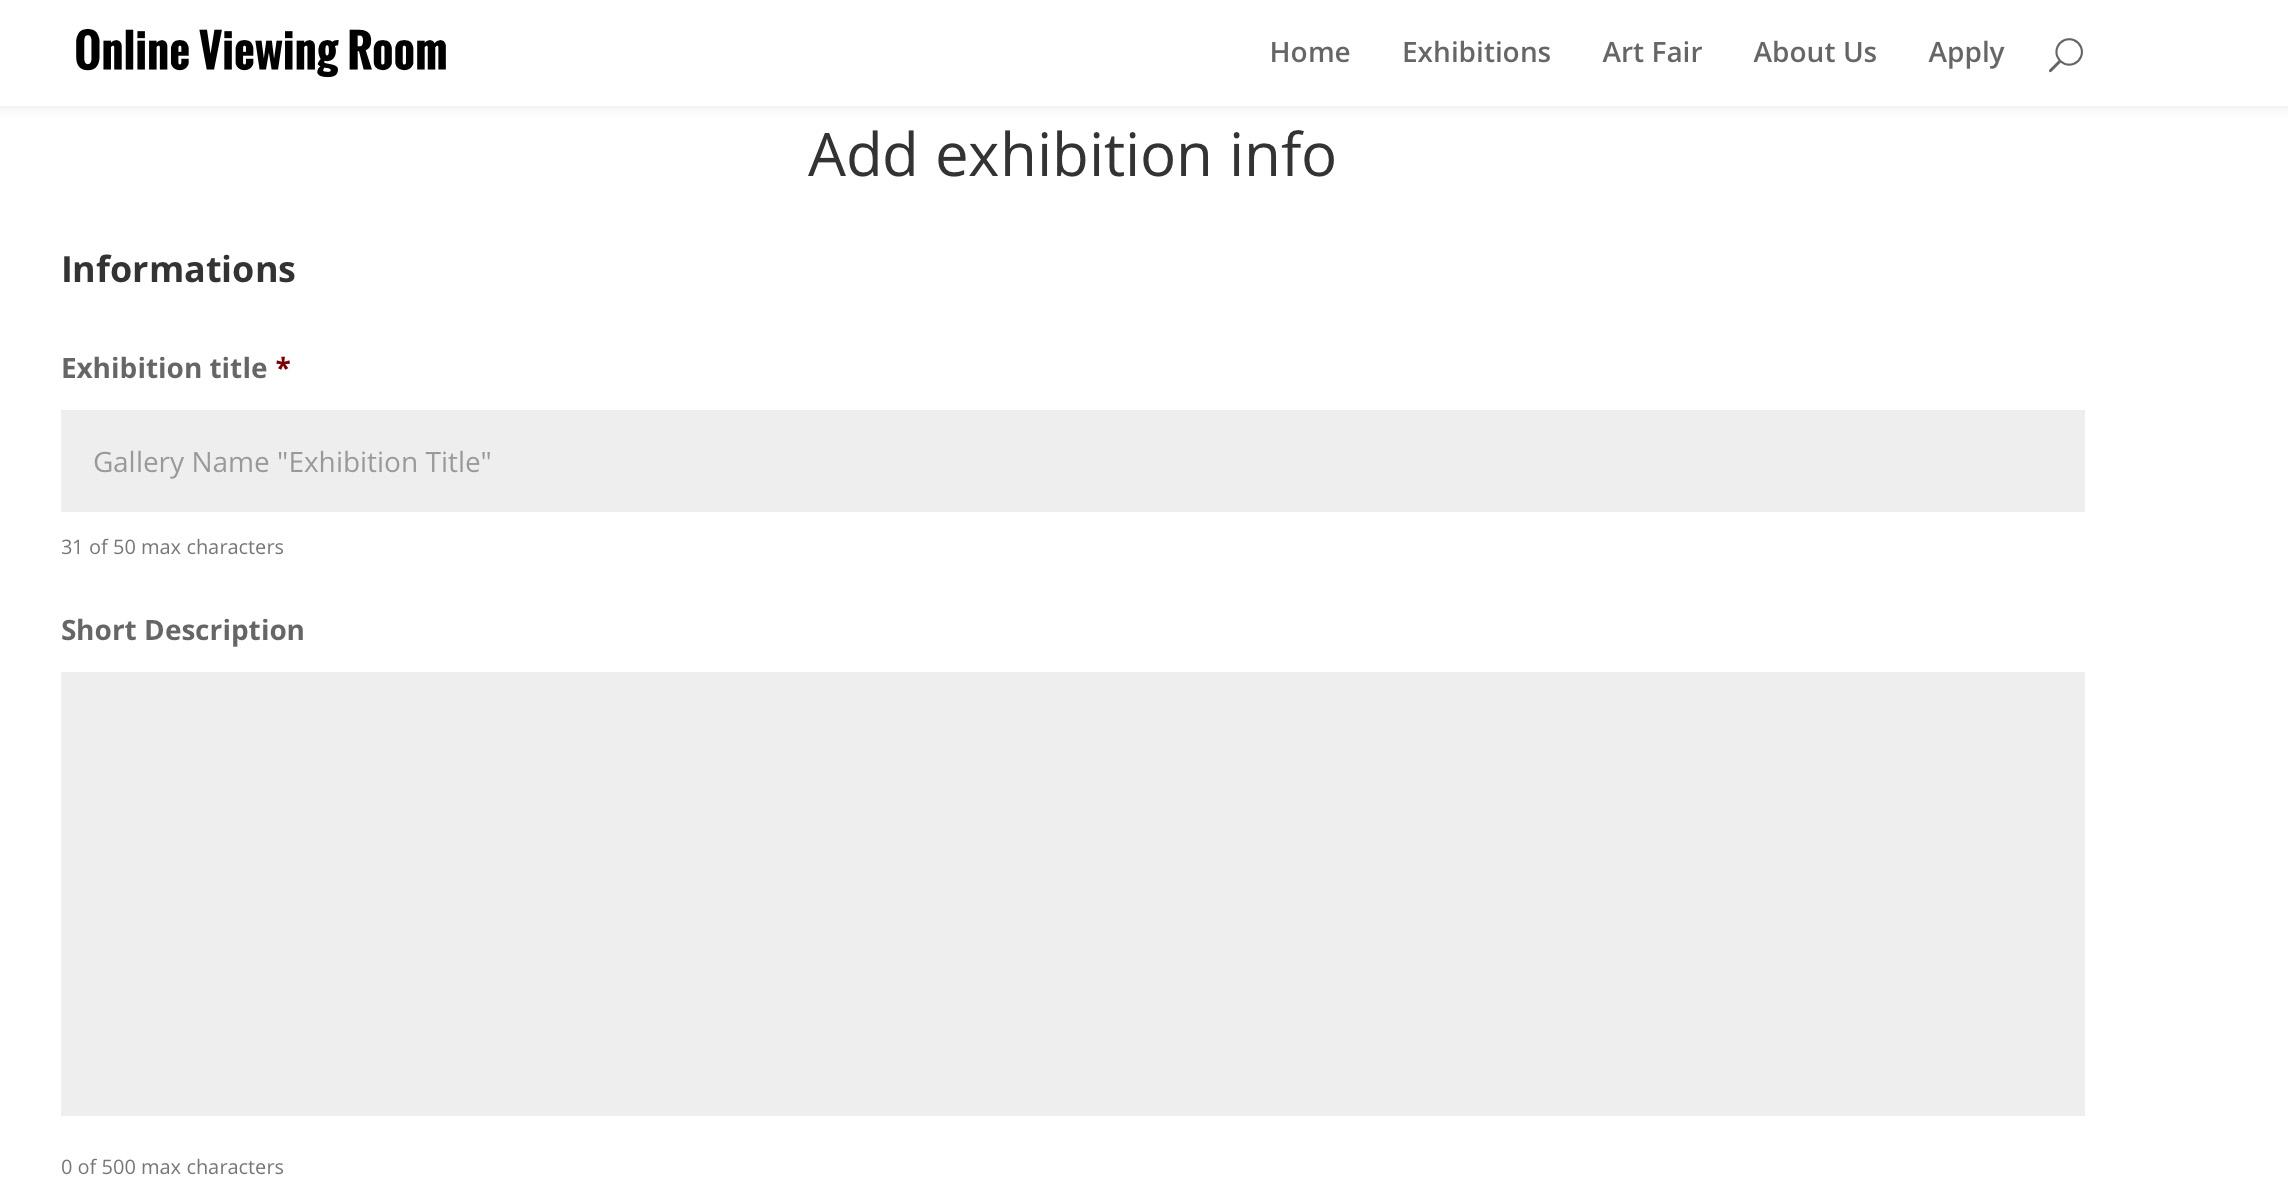
Task: Go to the Home page
Action: coord(1309,52)
